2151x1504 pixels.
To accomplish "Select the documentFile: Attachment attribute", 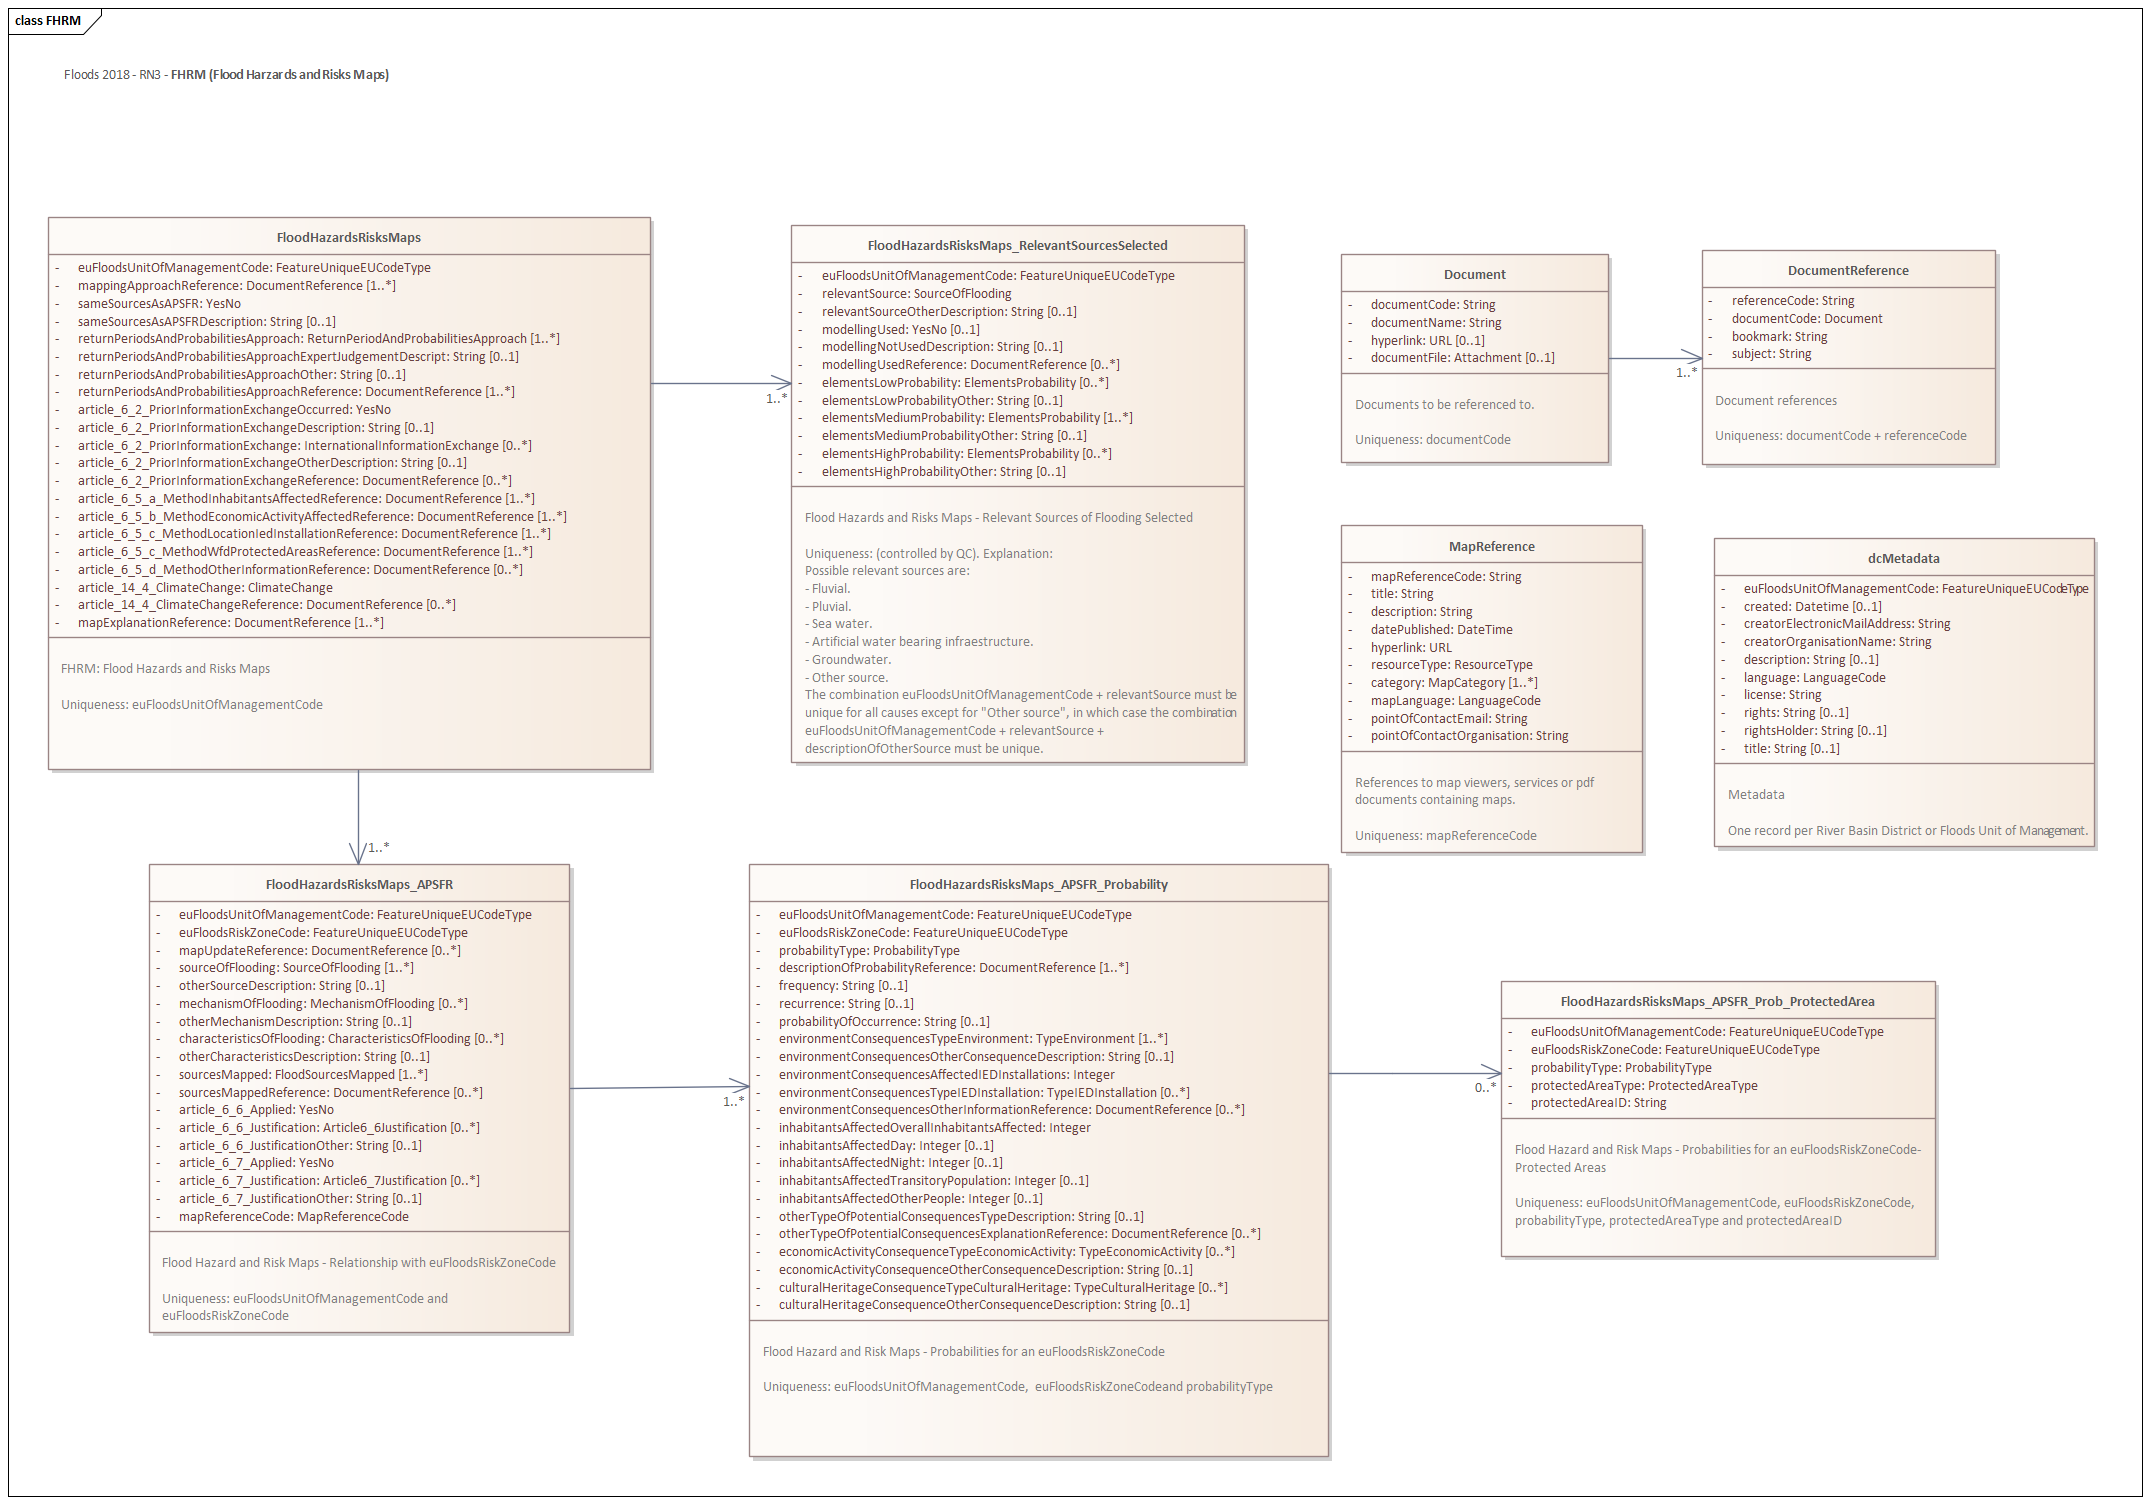I will click(x=1462, y=357).
